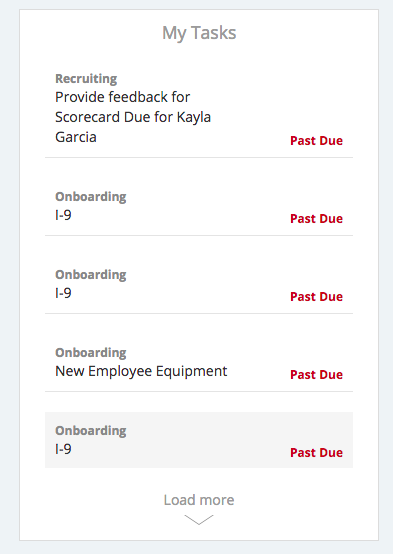Open the highlighted I-9 onboarding task

(x=199, y=440)
